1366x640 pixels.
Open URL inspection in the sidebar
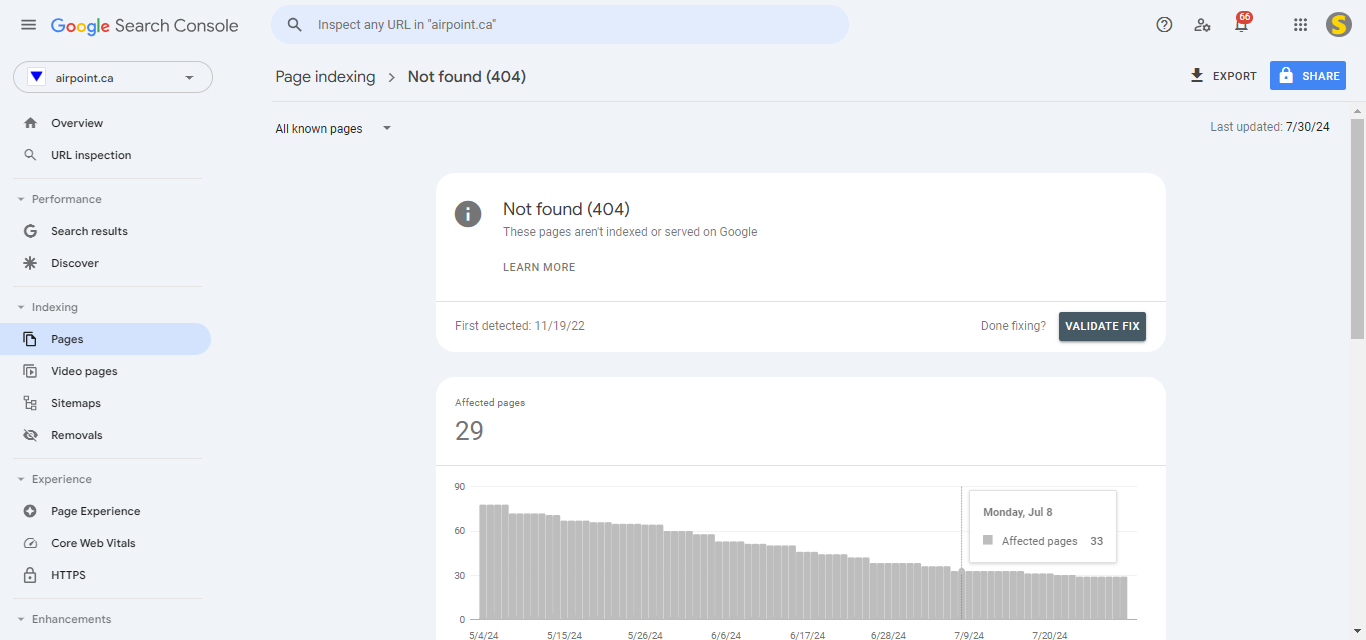point(106,155)
